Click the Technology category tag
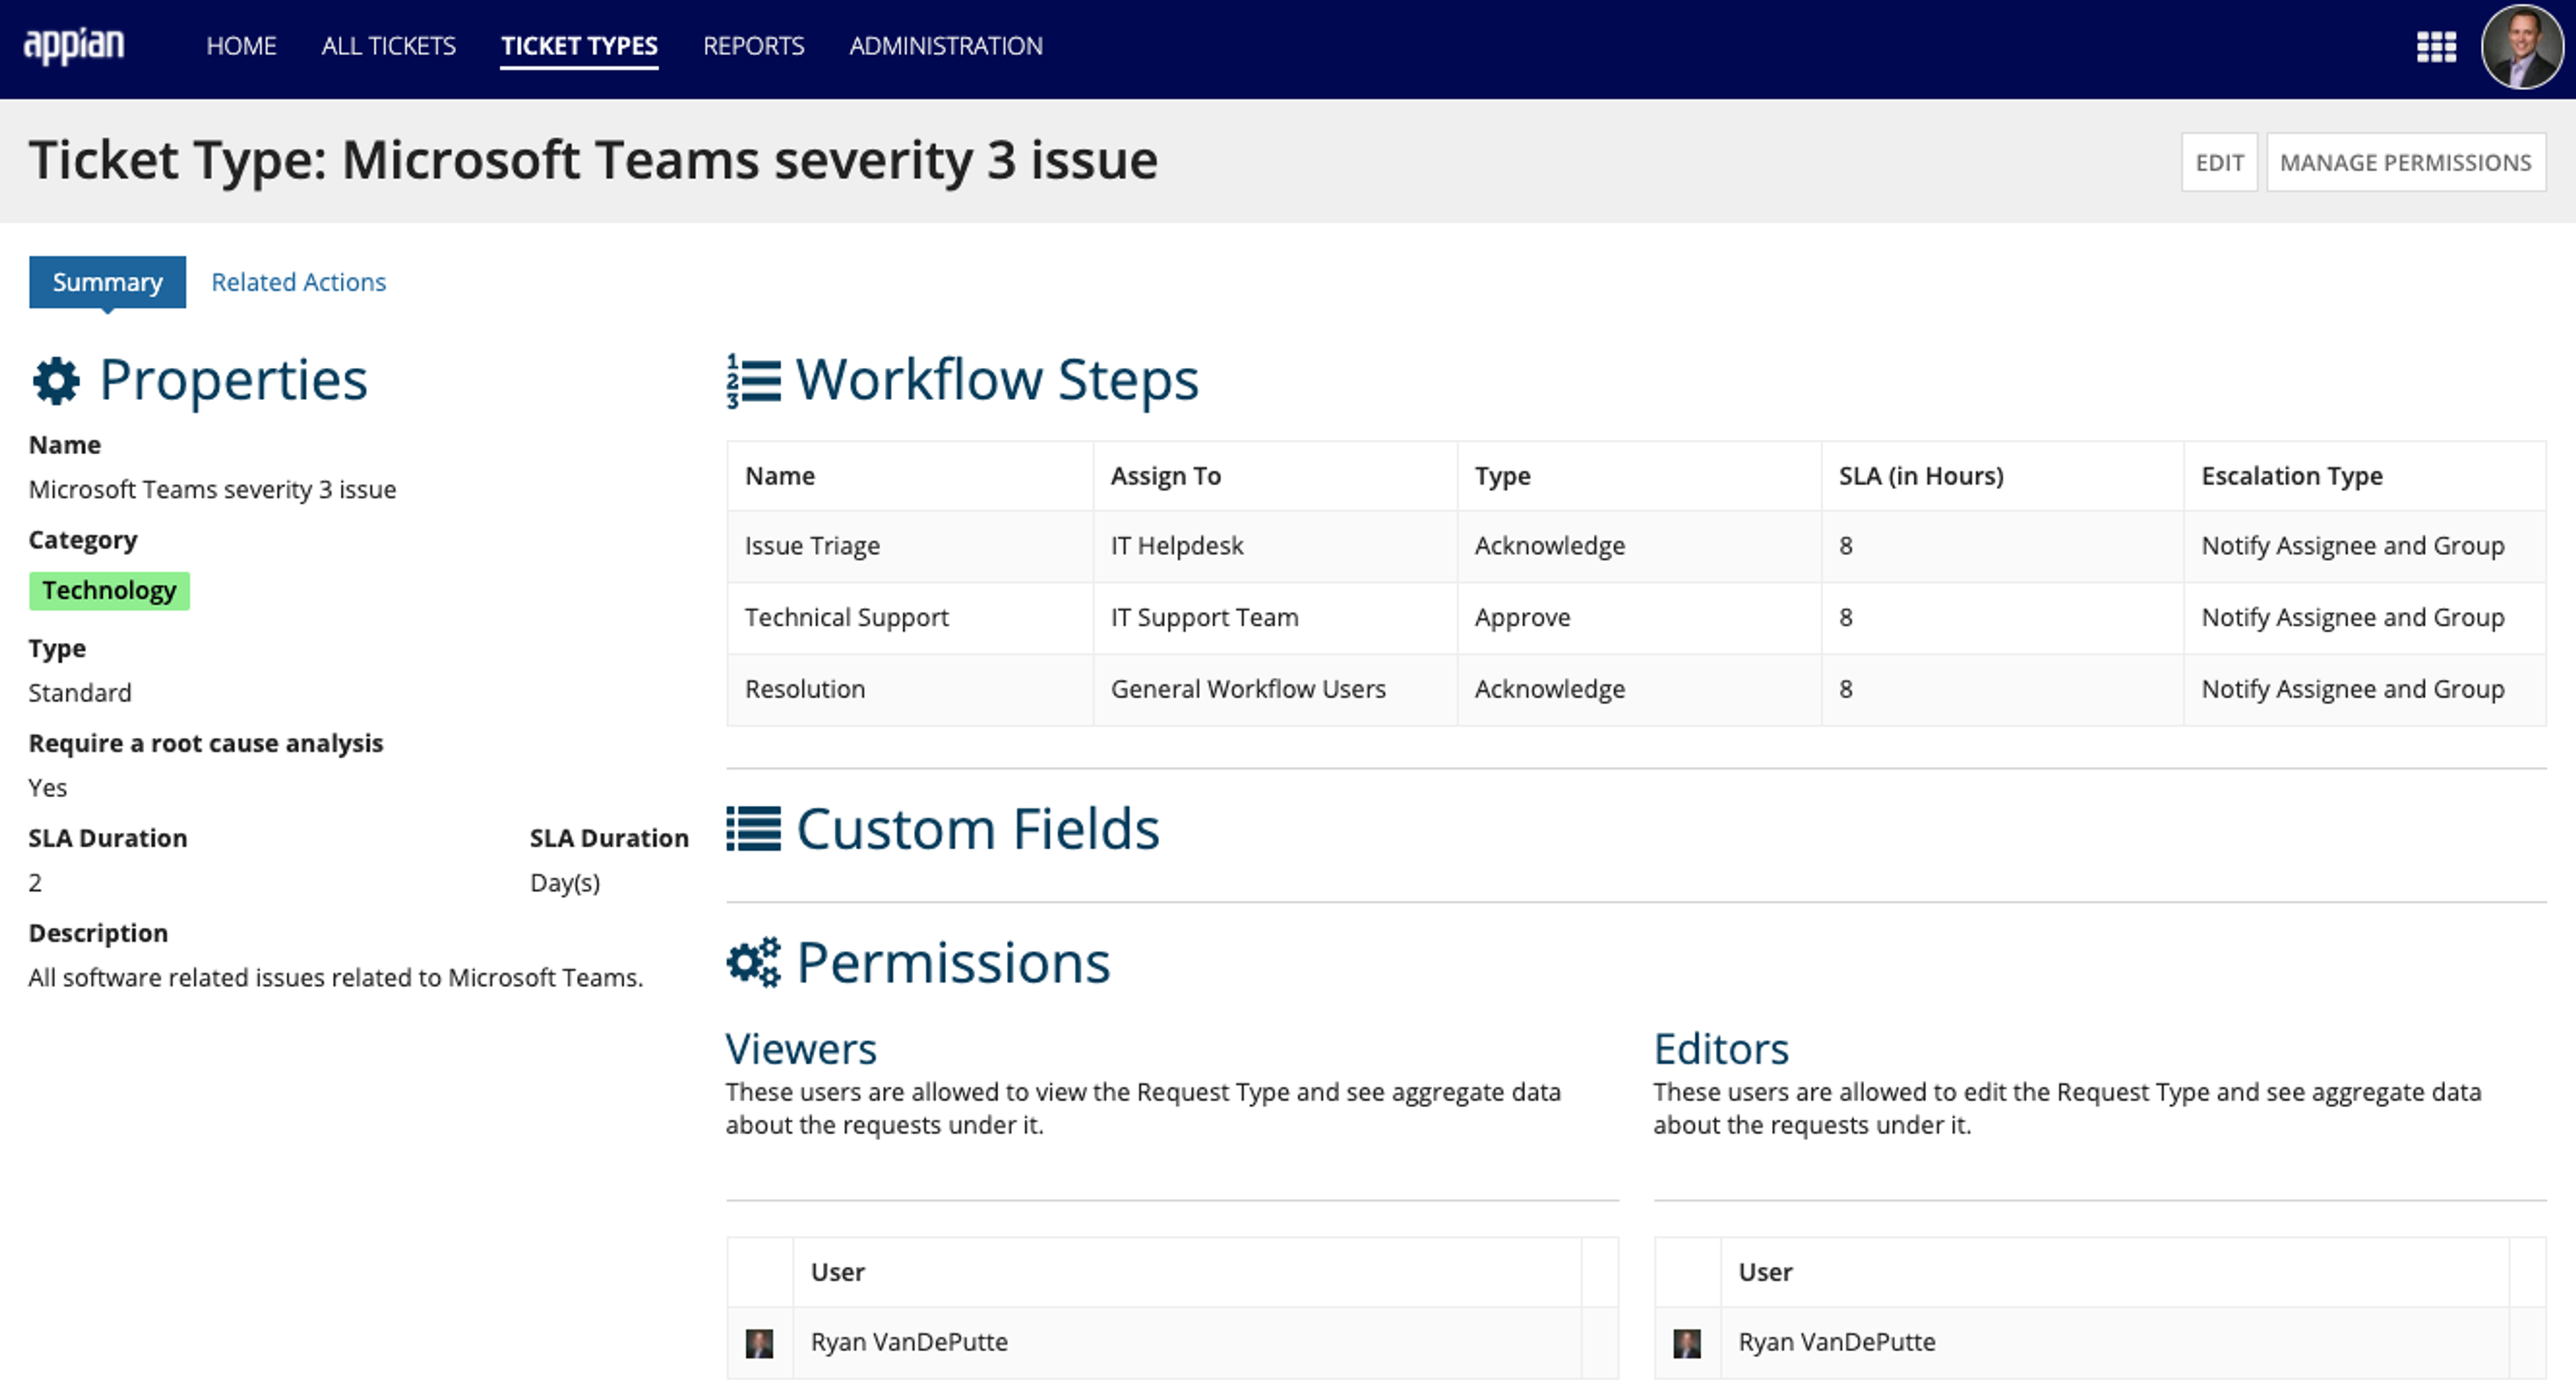 click(x=109, y=590)
